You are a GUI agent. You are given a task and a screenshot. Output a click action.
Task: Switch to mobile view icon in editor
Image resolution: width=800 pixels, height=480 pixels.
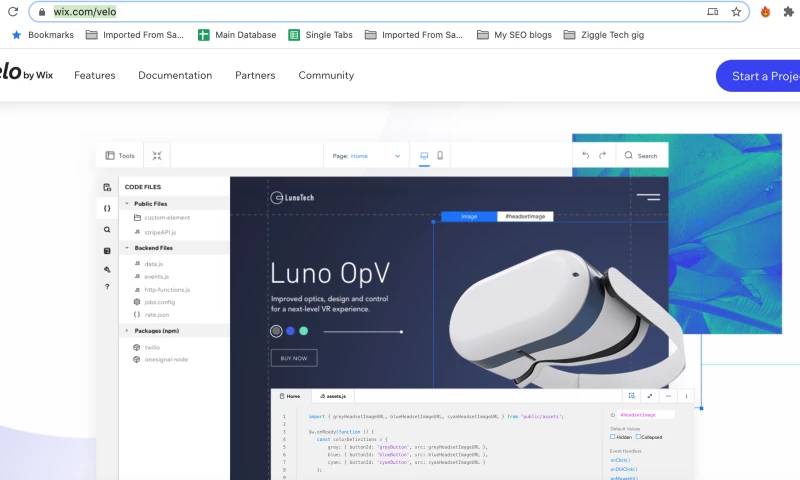pyautogui.click(x=441, y=156)
